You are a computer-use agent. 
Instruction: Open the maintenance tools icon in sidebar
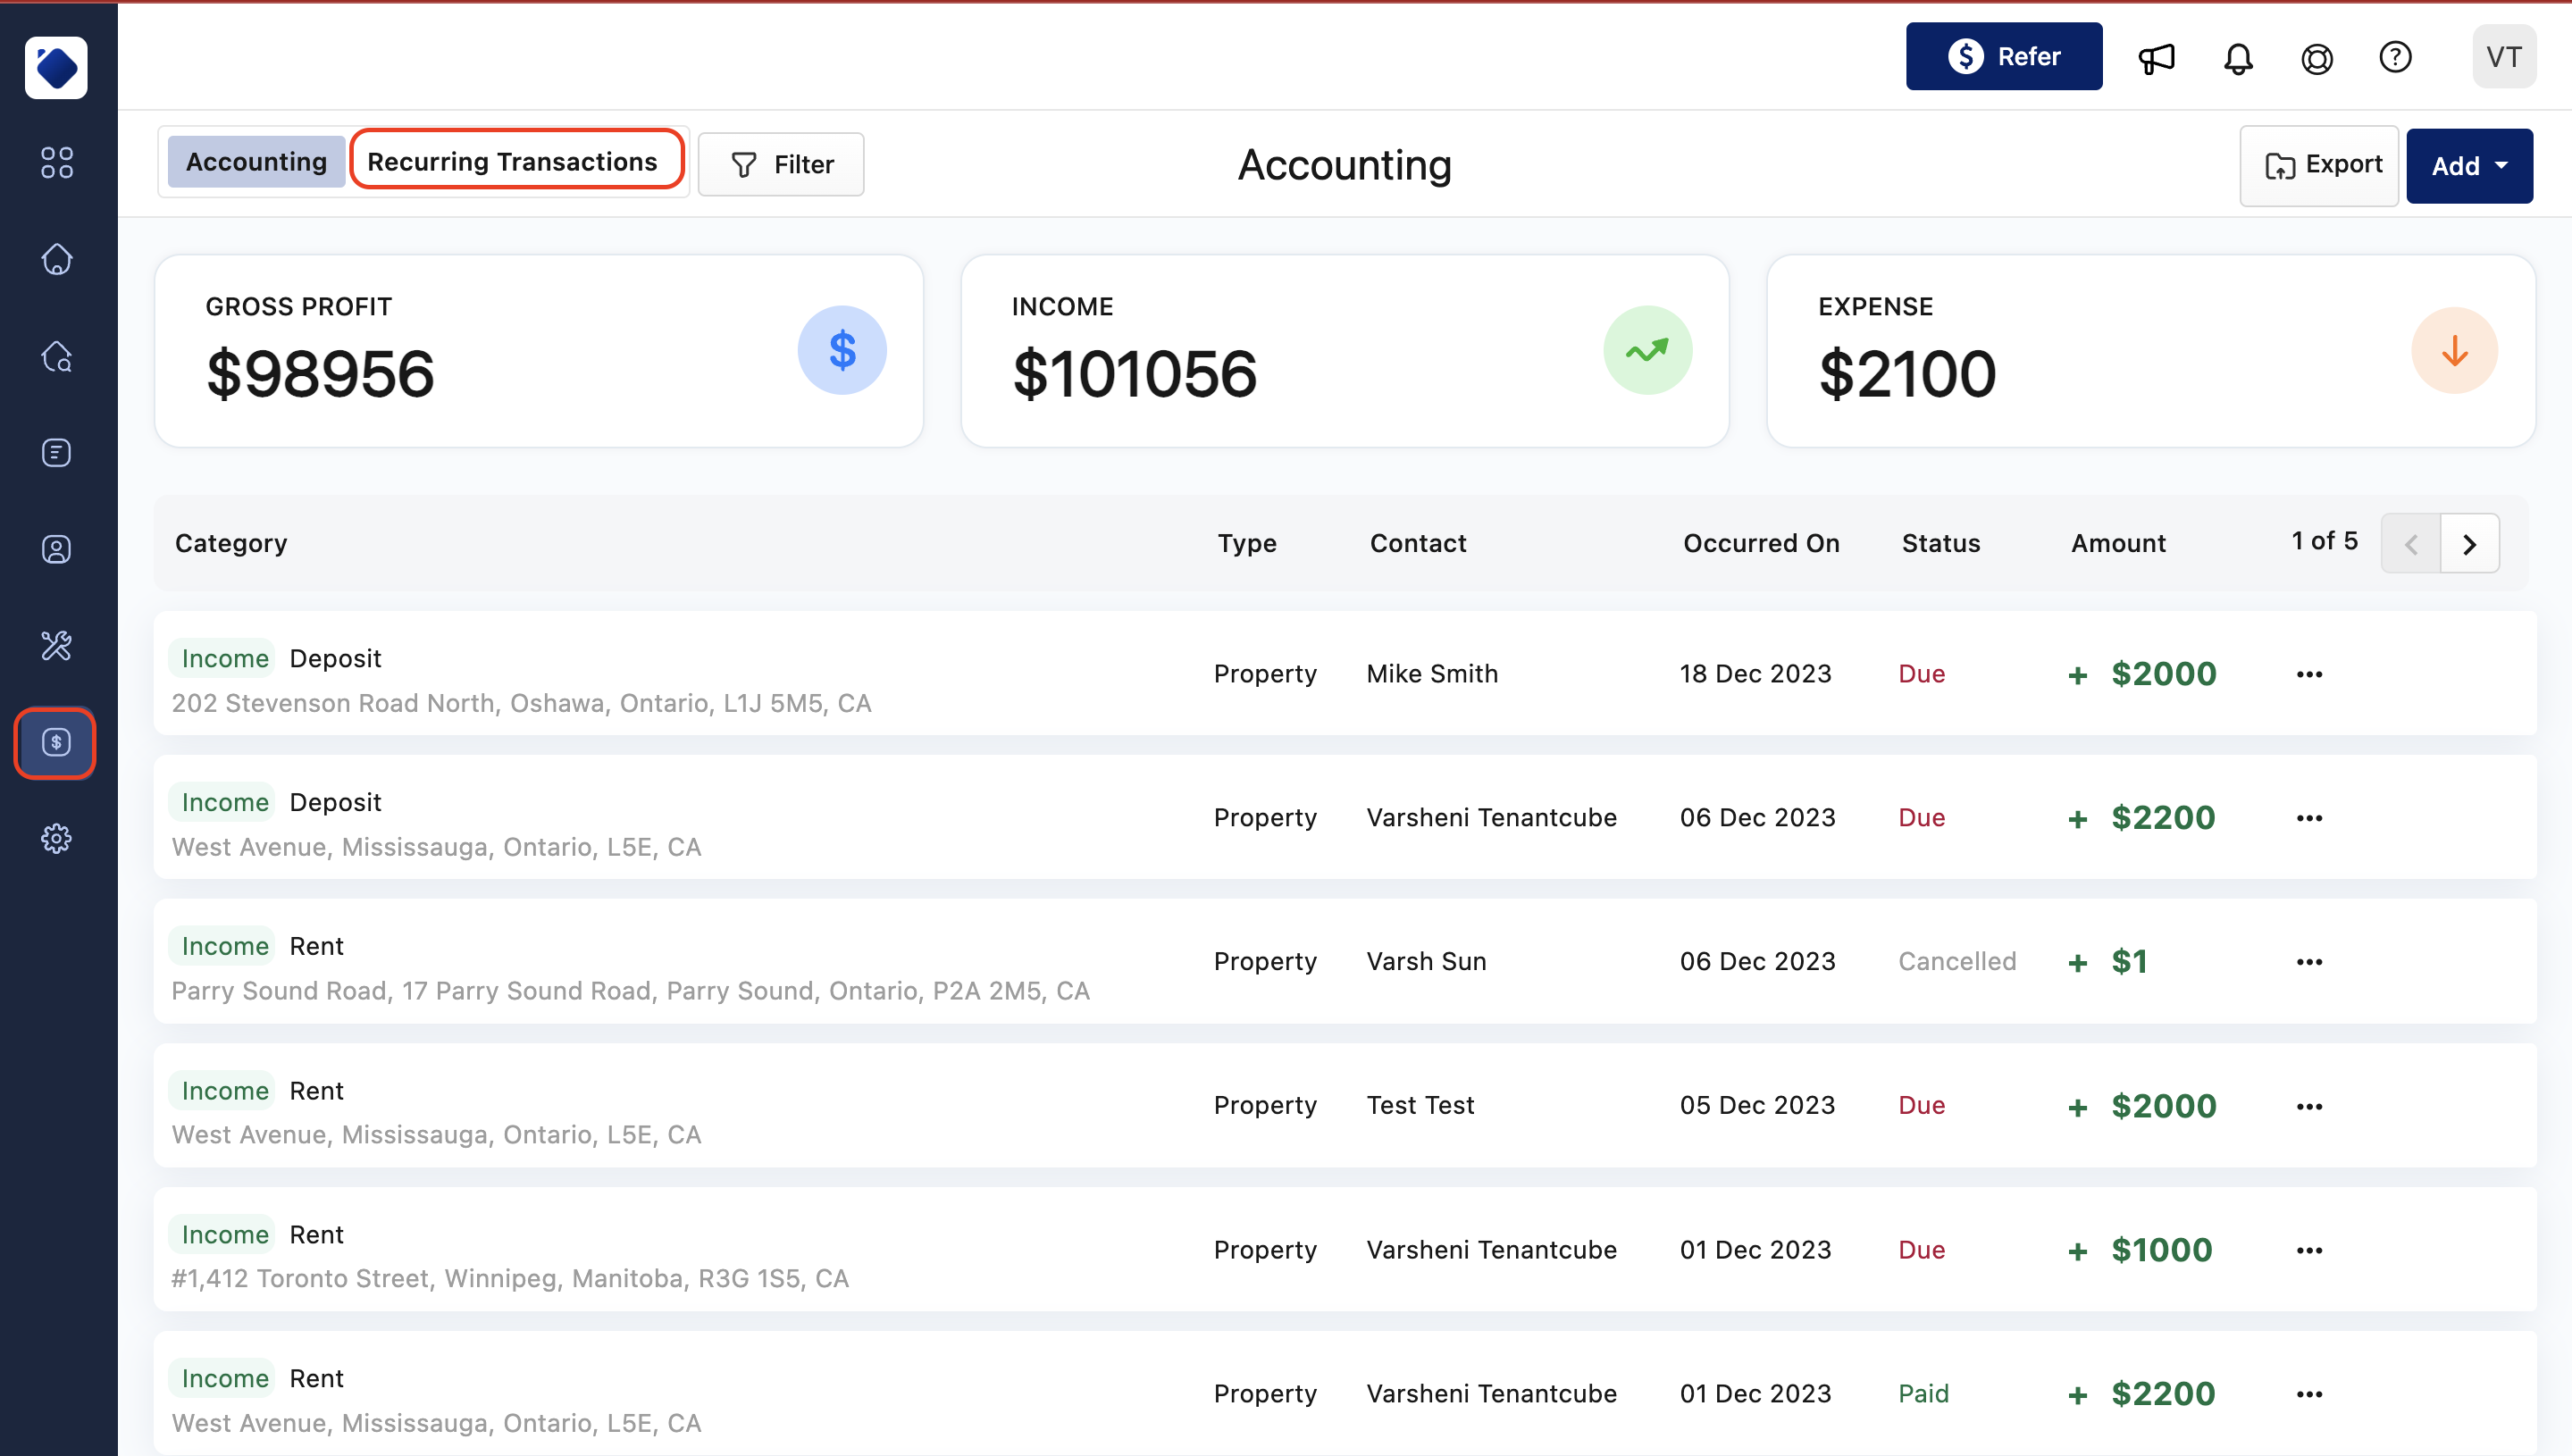[x=57, y=646]
